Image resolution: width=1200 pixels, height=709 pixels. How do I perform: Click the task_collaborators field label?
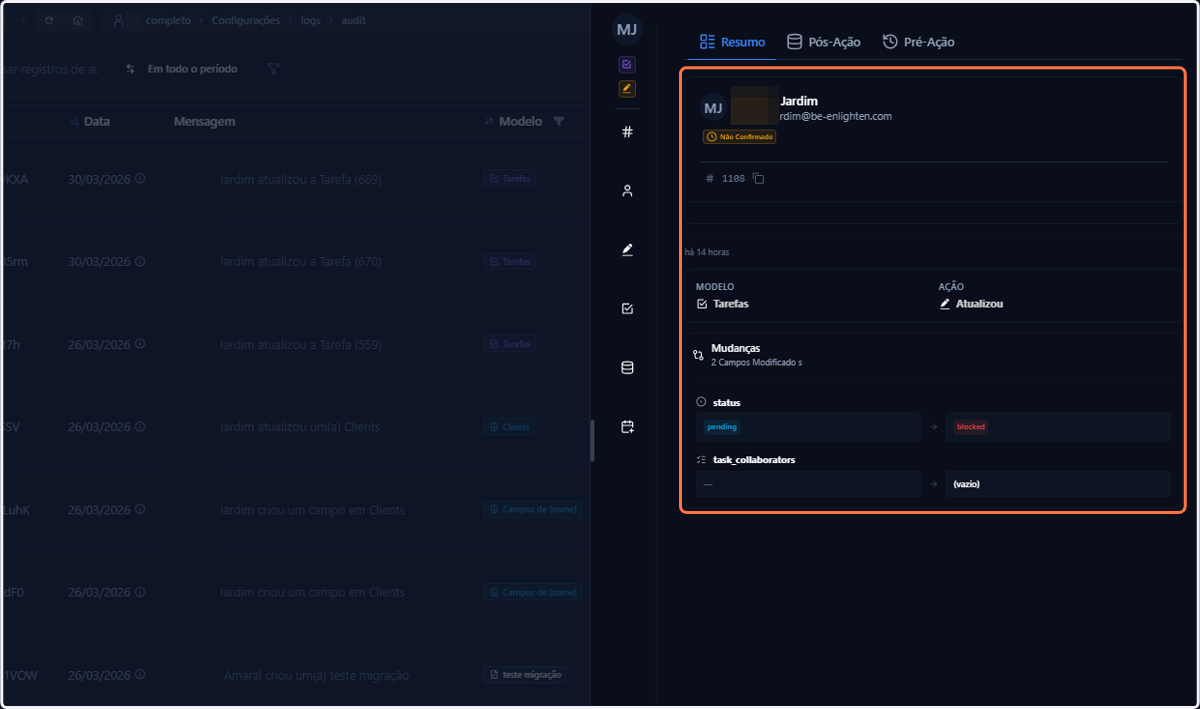click(754, 460)
